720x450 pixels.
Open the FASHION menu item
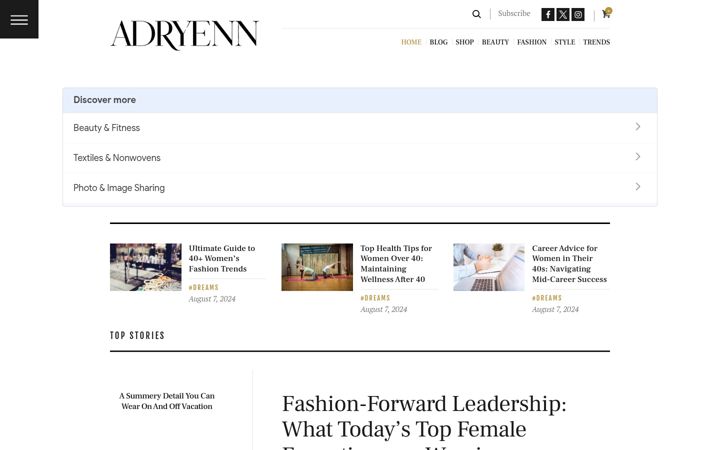(x=532, y=42)
